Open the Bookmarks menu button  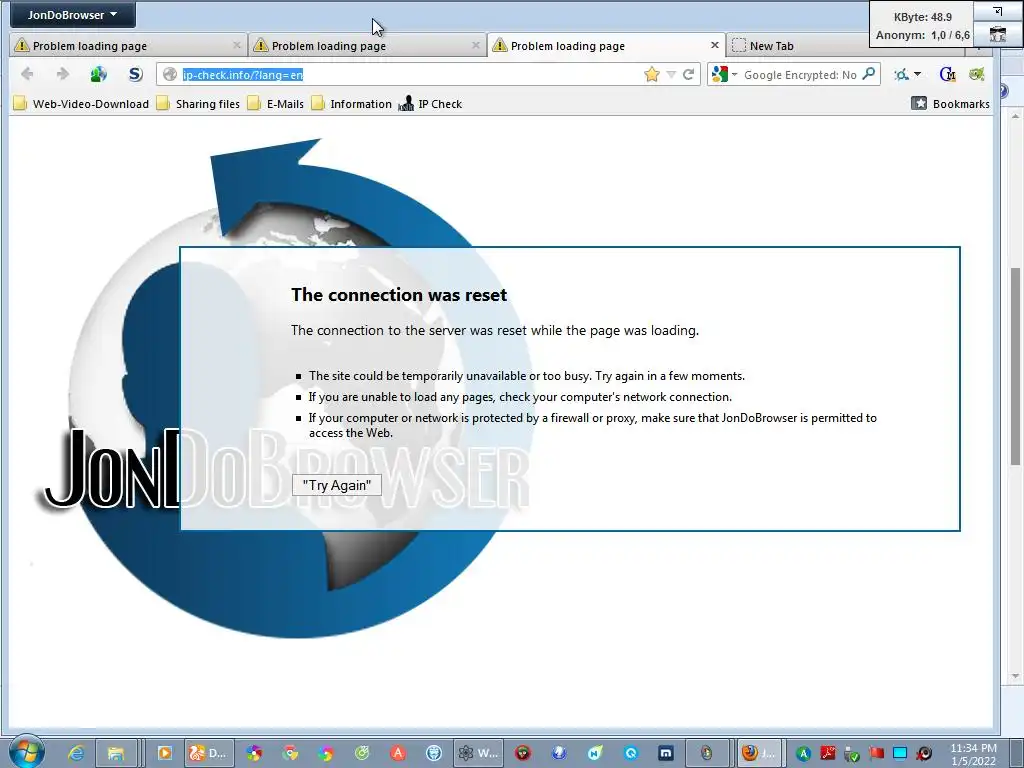(x=951, y=103)
